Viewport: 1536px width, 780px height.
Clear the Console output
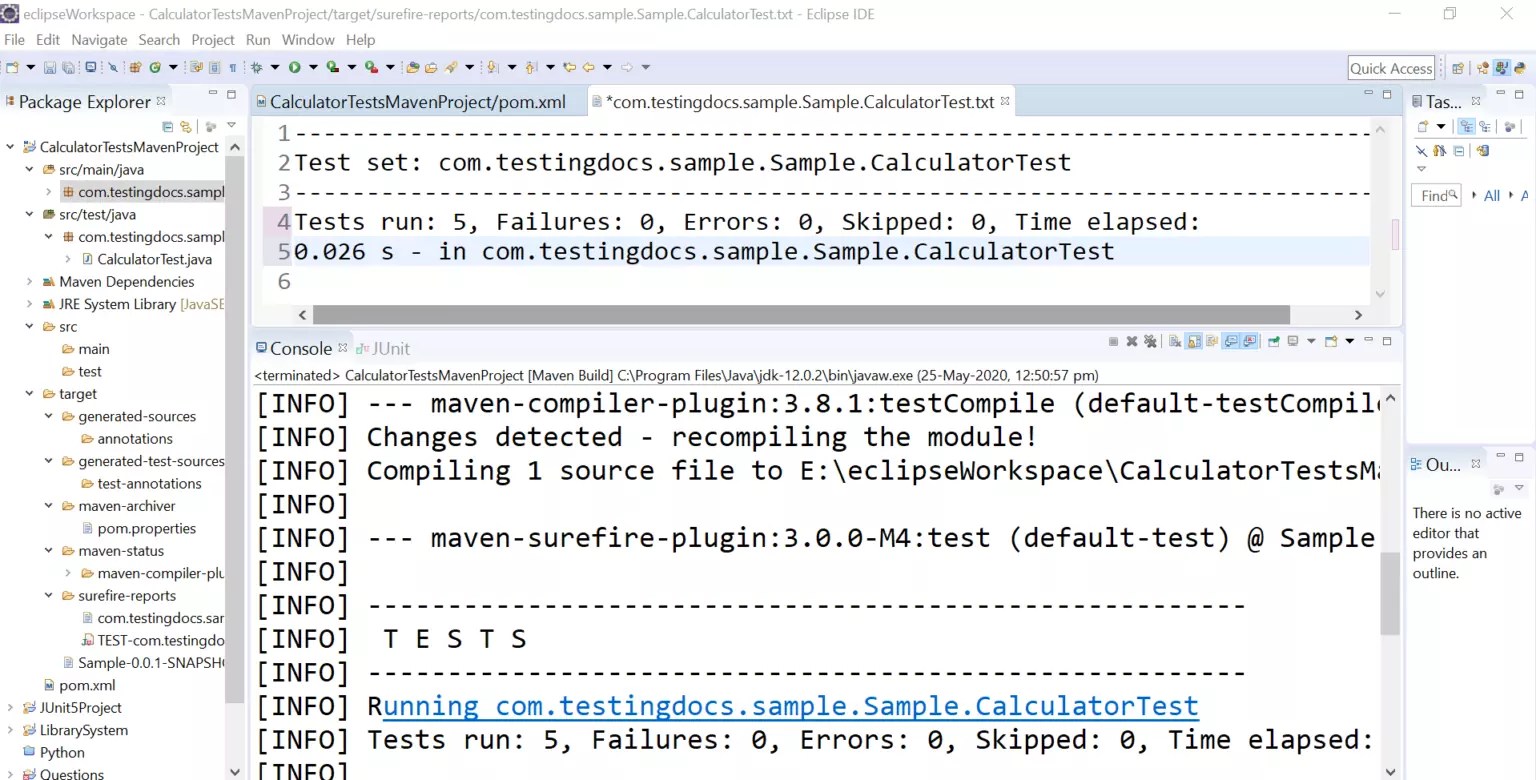1176,341
